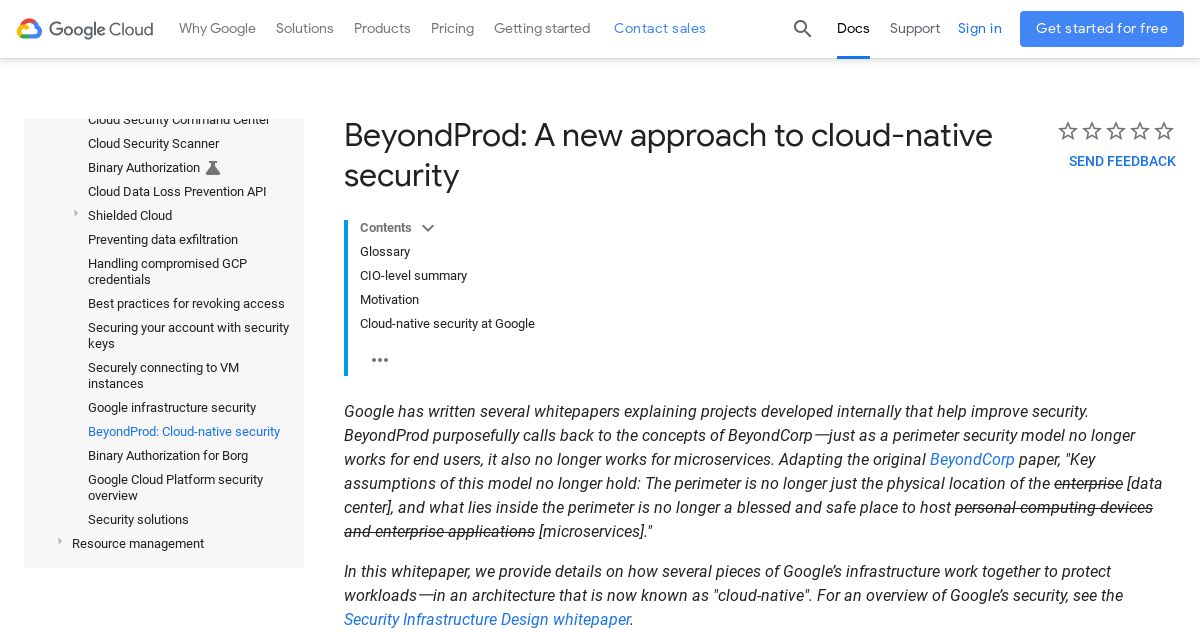Open the Docs tab
The width and height of the screenshot is (1200, 630).
click(853, 29)
